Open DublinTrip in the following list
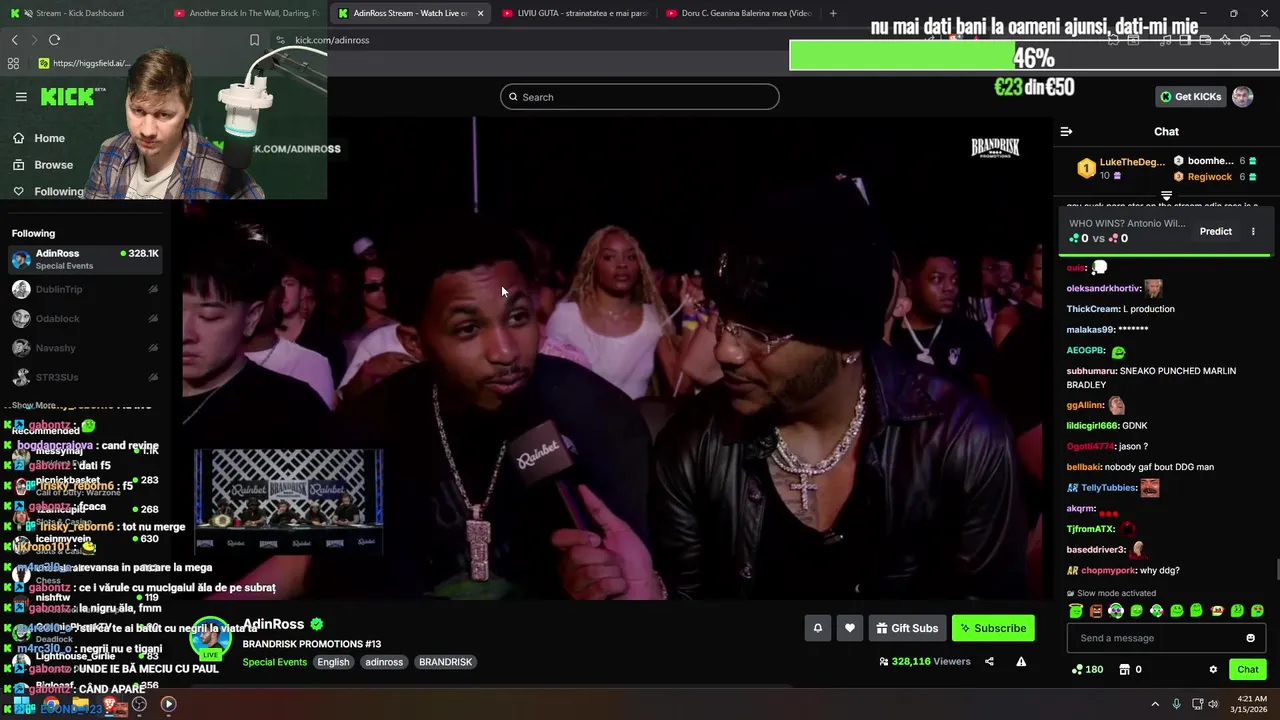The height and width of the screenshot is (720, 1280). [85, 289]
